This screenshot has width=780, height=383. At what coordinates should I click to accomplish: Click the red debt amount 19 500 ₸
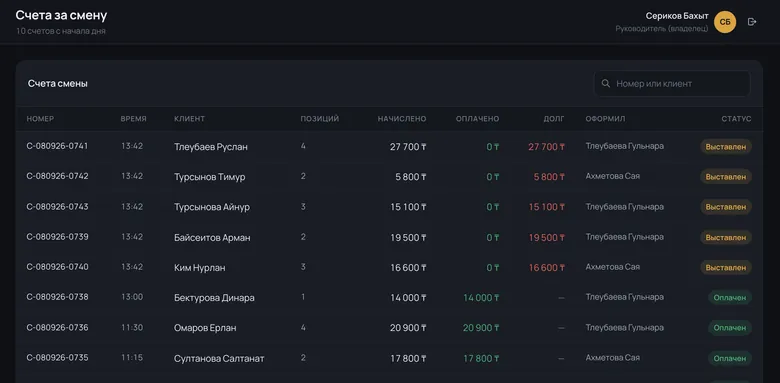click(546, 238)
